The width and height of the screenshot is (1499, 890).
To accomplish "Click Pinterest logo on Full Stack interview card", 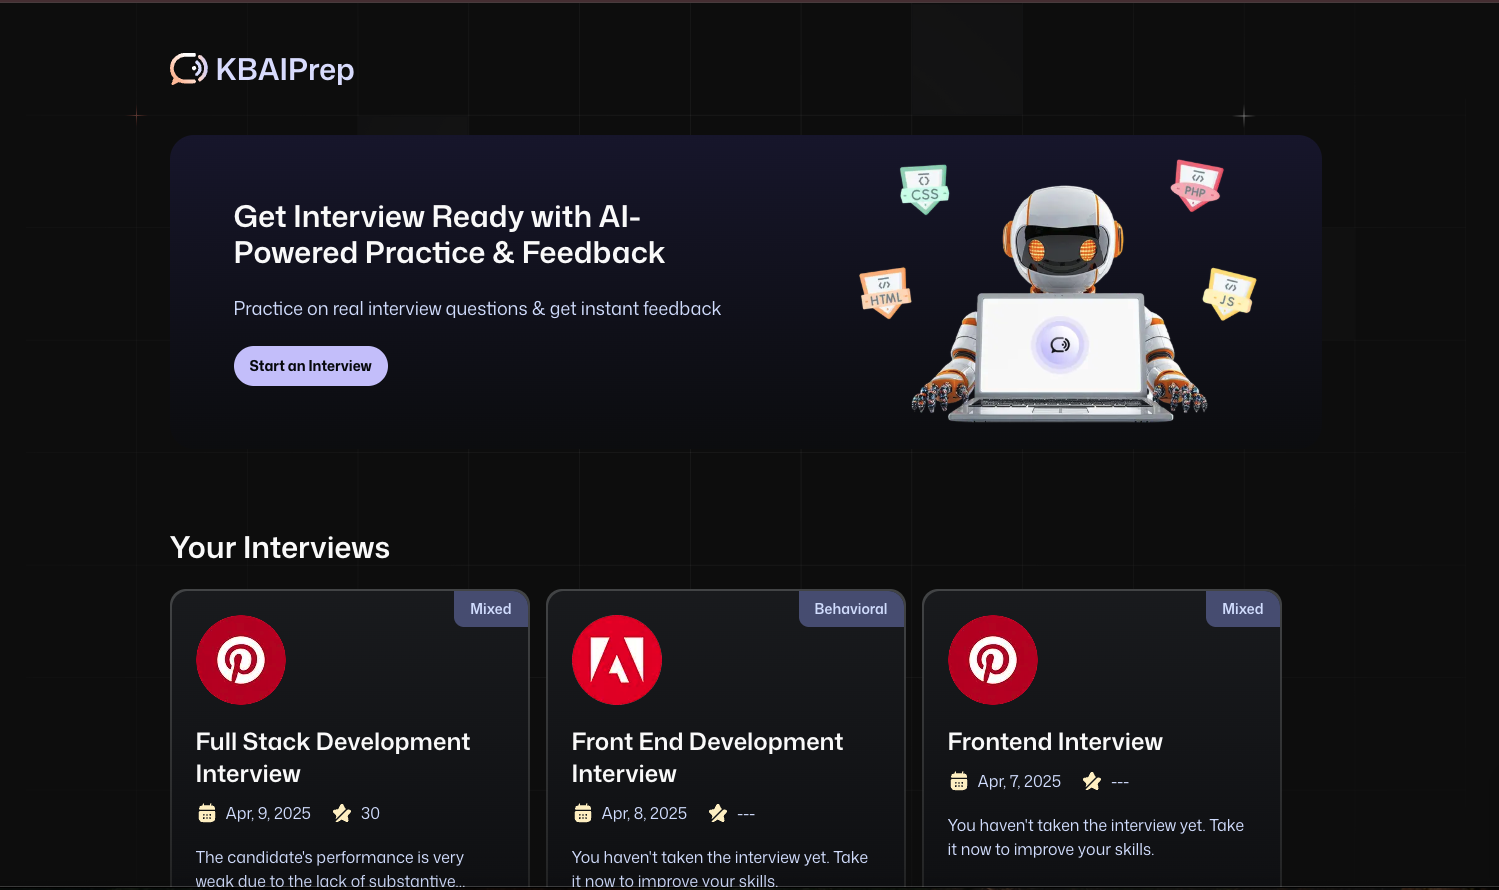I will coord(241,660).
